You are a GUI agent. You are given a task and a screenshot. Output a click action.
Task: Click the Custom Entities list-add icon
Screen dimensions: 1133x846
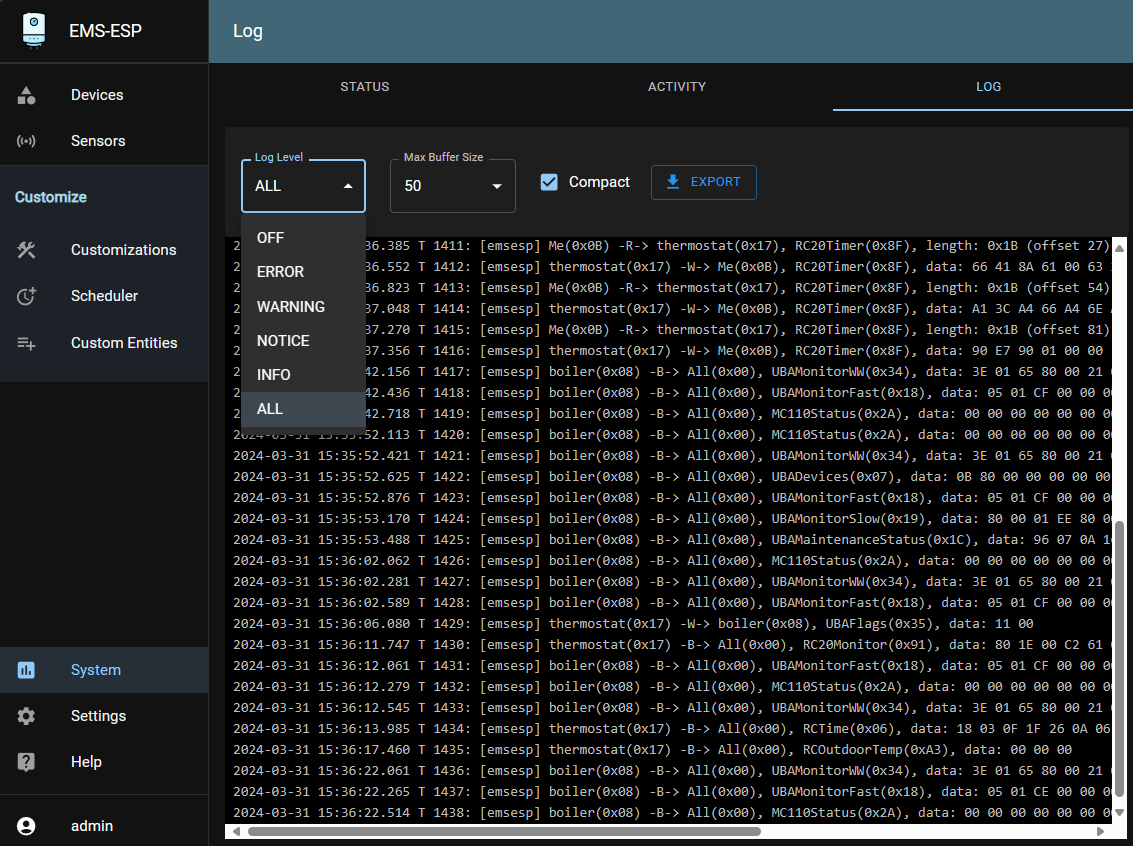27,343
